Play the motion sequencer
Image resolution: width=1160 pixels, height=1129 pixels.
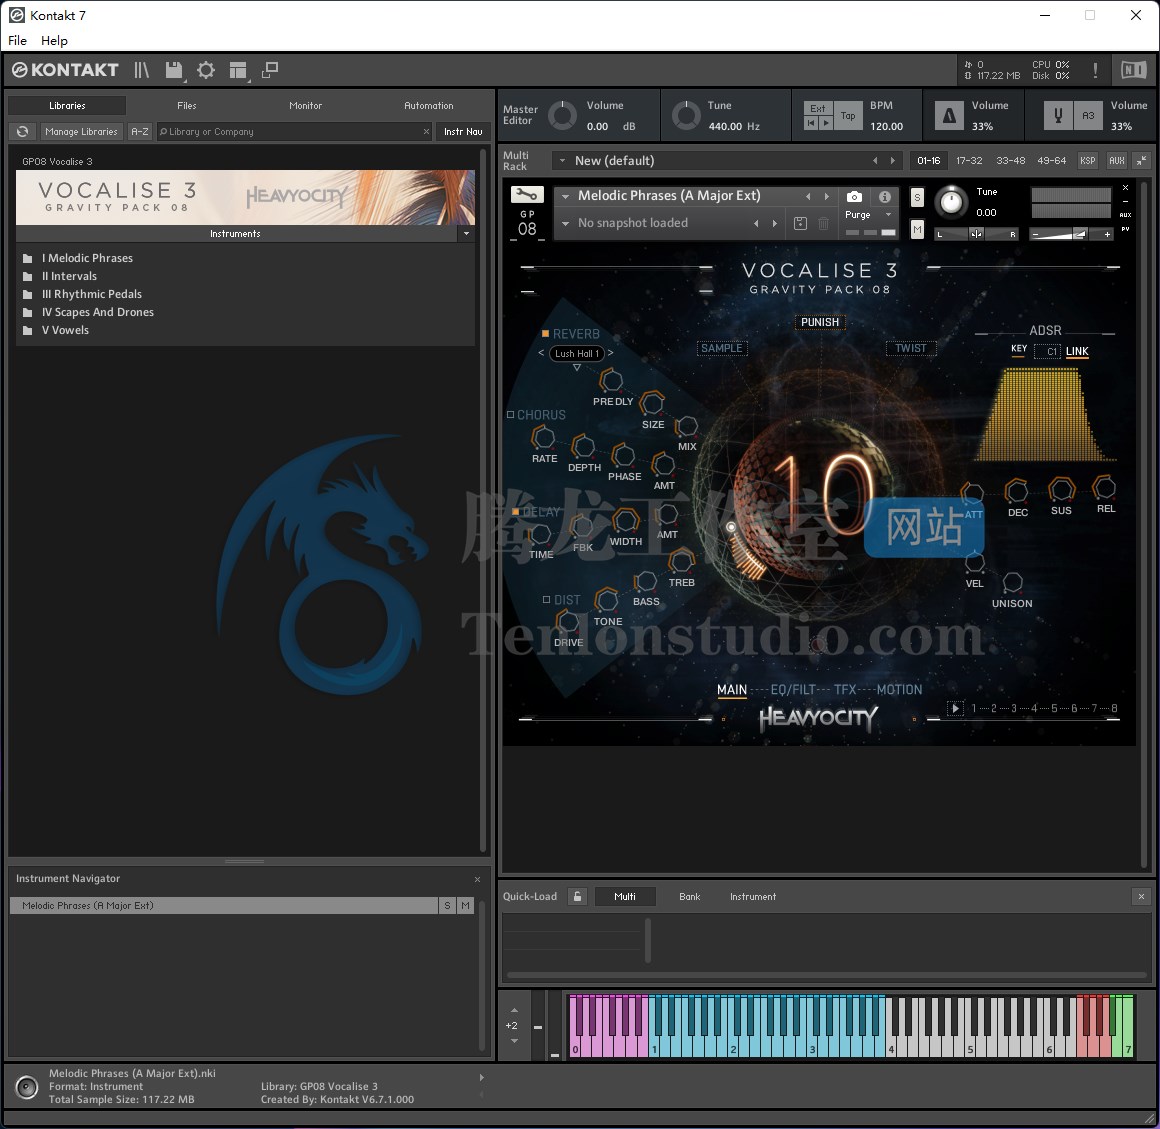tap(955, 708)
